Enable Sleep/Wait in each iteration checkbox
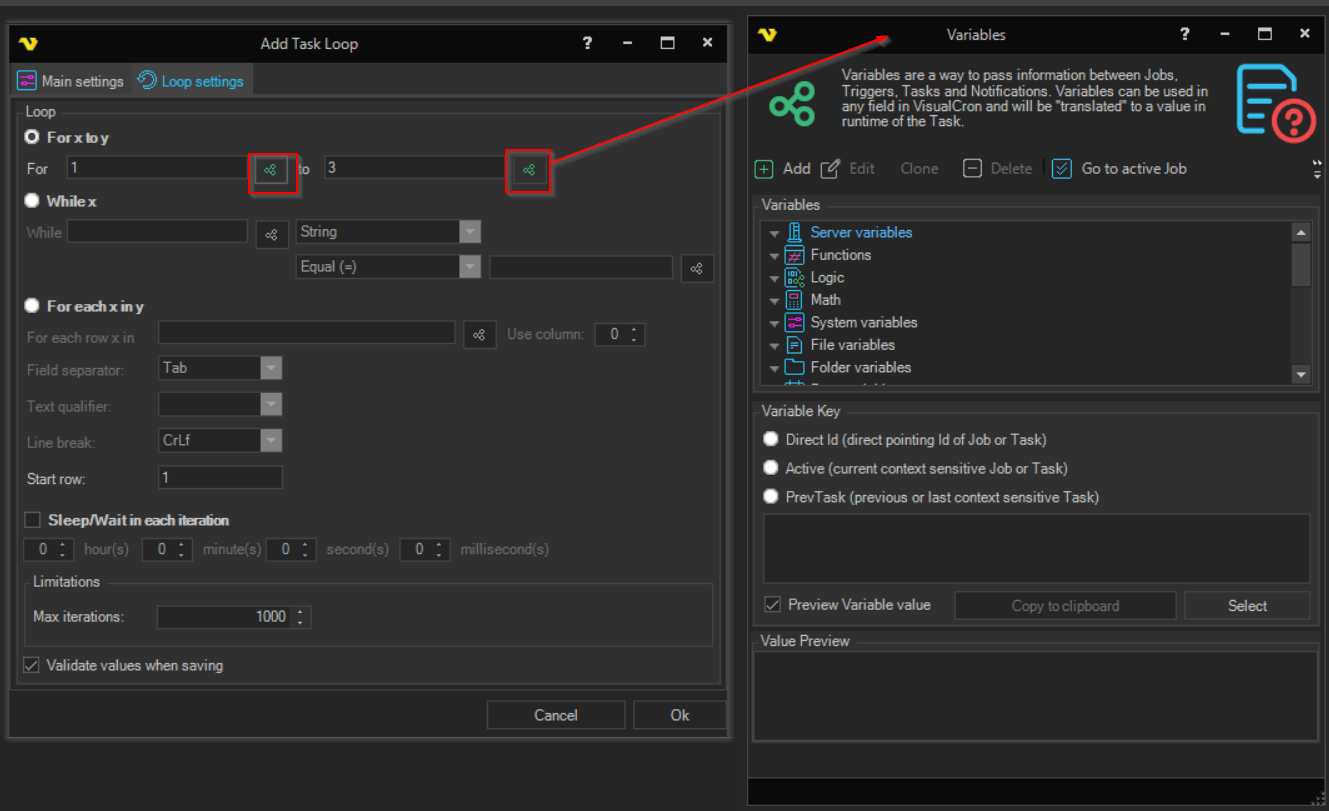This screenshot has width=1329, height=811. coord(33,520)
